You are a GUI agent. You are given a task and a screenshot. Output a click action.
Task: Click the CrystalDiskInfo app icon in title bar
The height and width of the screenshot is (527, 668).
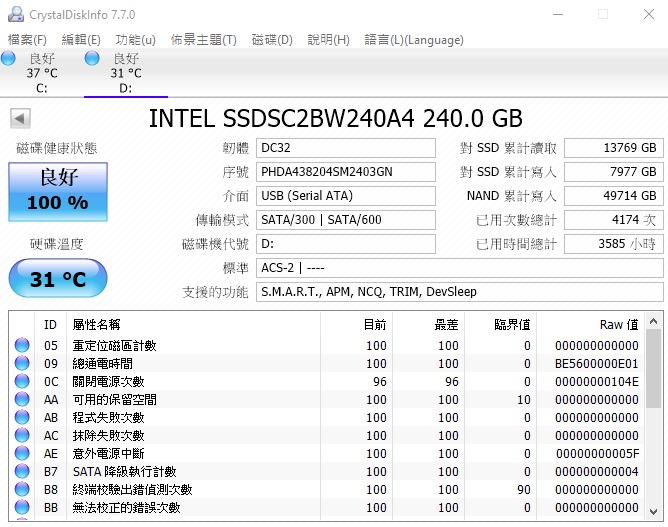point(16,14)
